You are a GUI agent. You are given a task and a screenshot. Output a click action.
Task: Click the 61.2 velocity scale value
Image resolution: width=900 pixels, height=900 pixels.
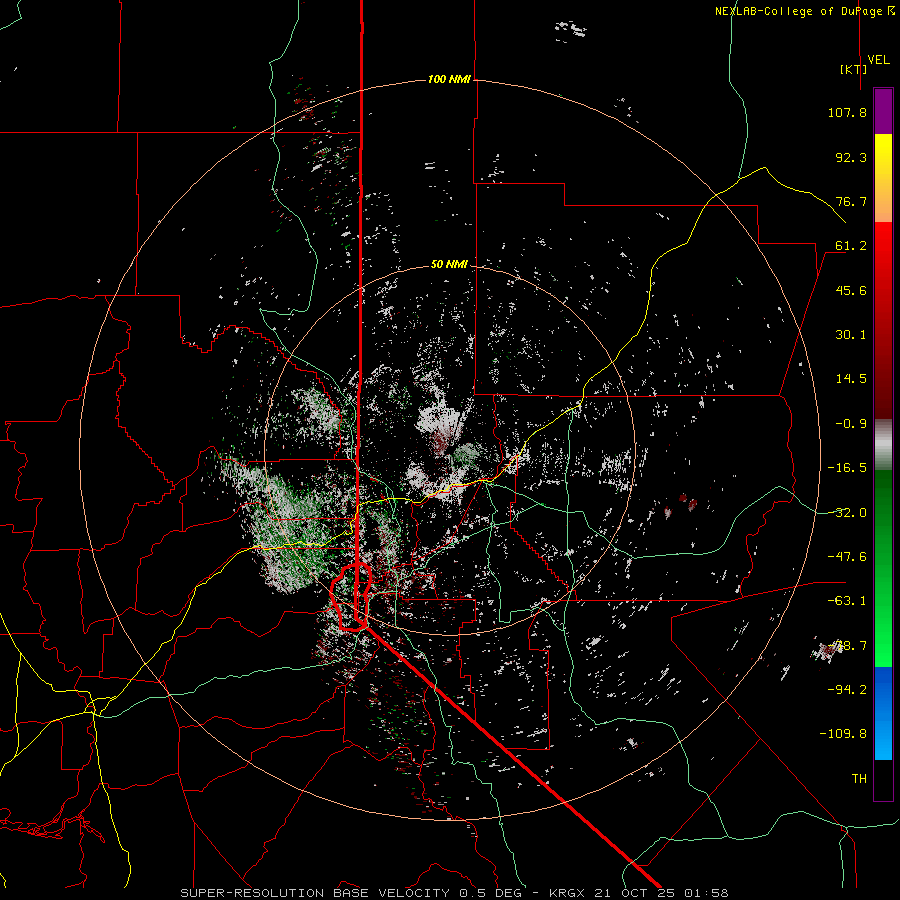pos(851,246)
